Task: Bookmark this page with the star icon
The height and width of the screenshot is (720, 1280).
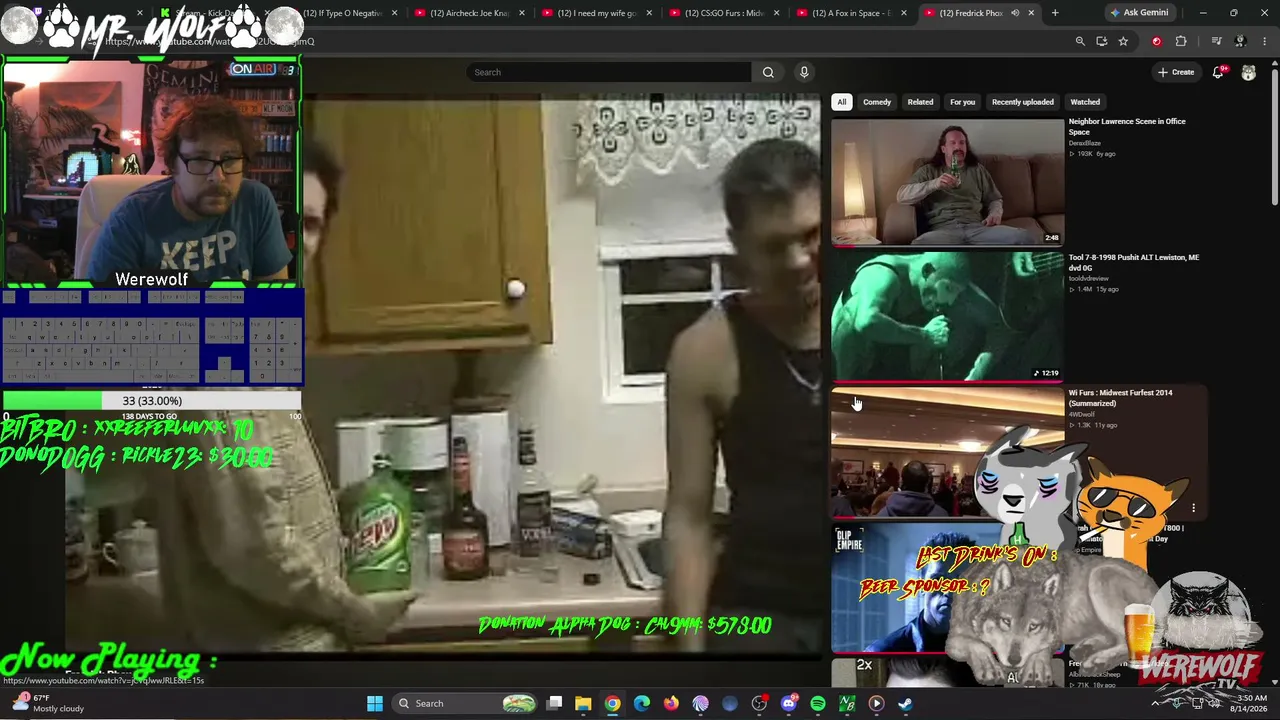Action: [1123, 41]
